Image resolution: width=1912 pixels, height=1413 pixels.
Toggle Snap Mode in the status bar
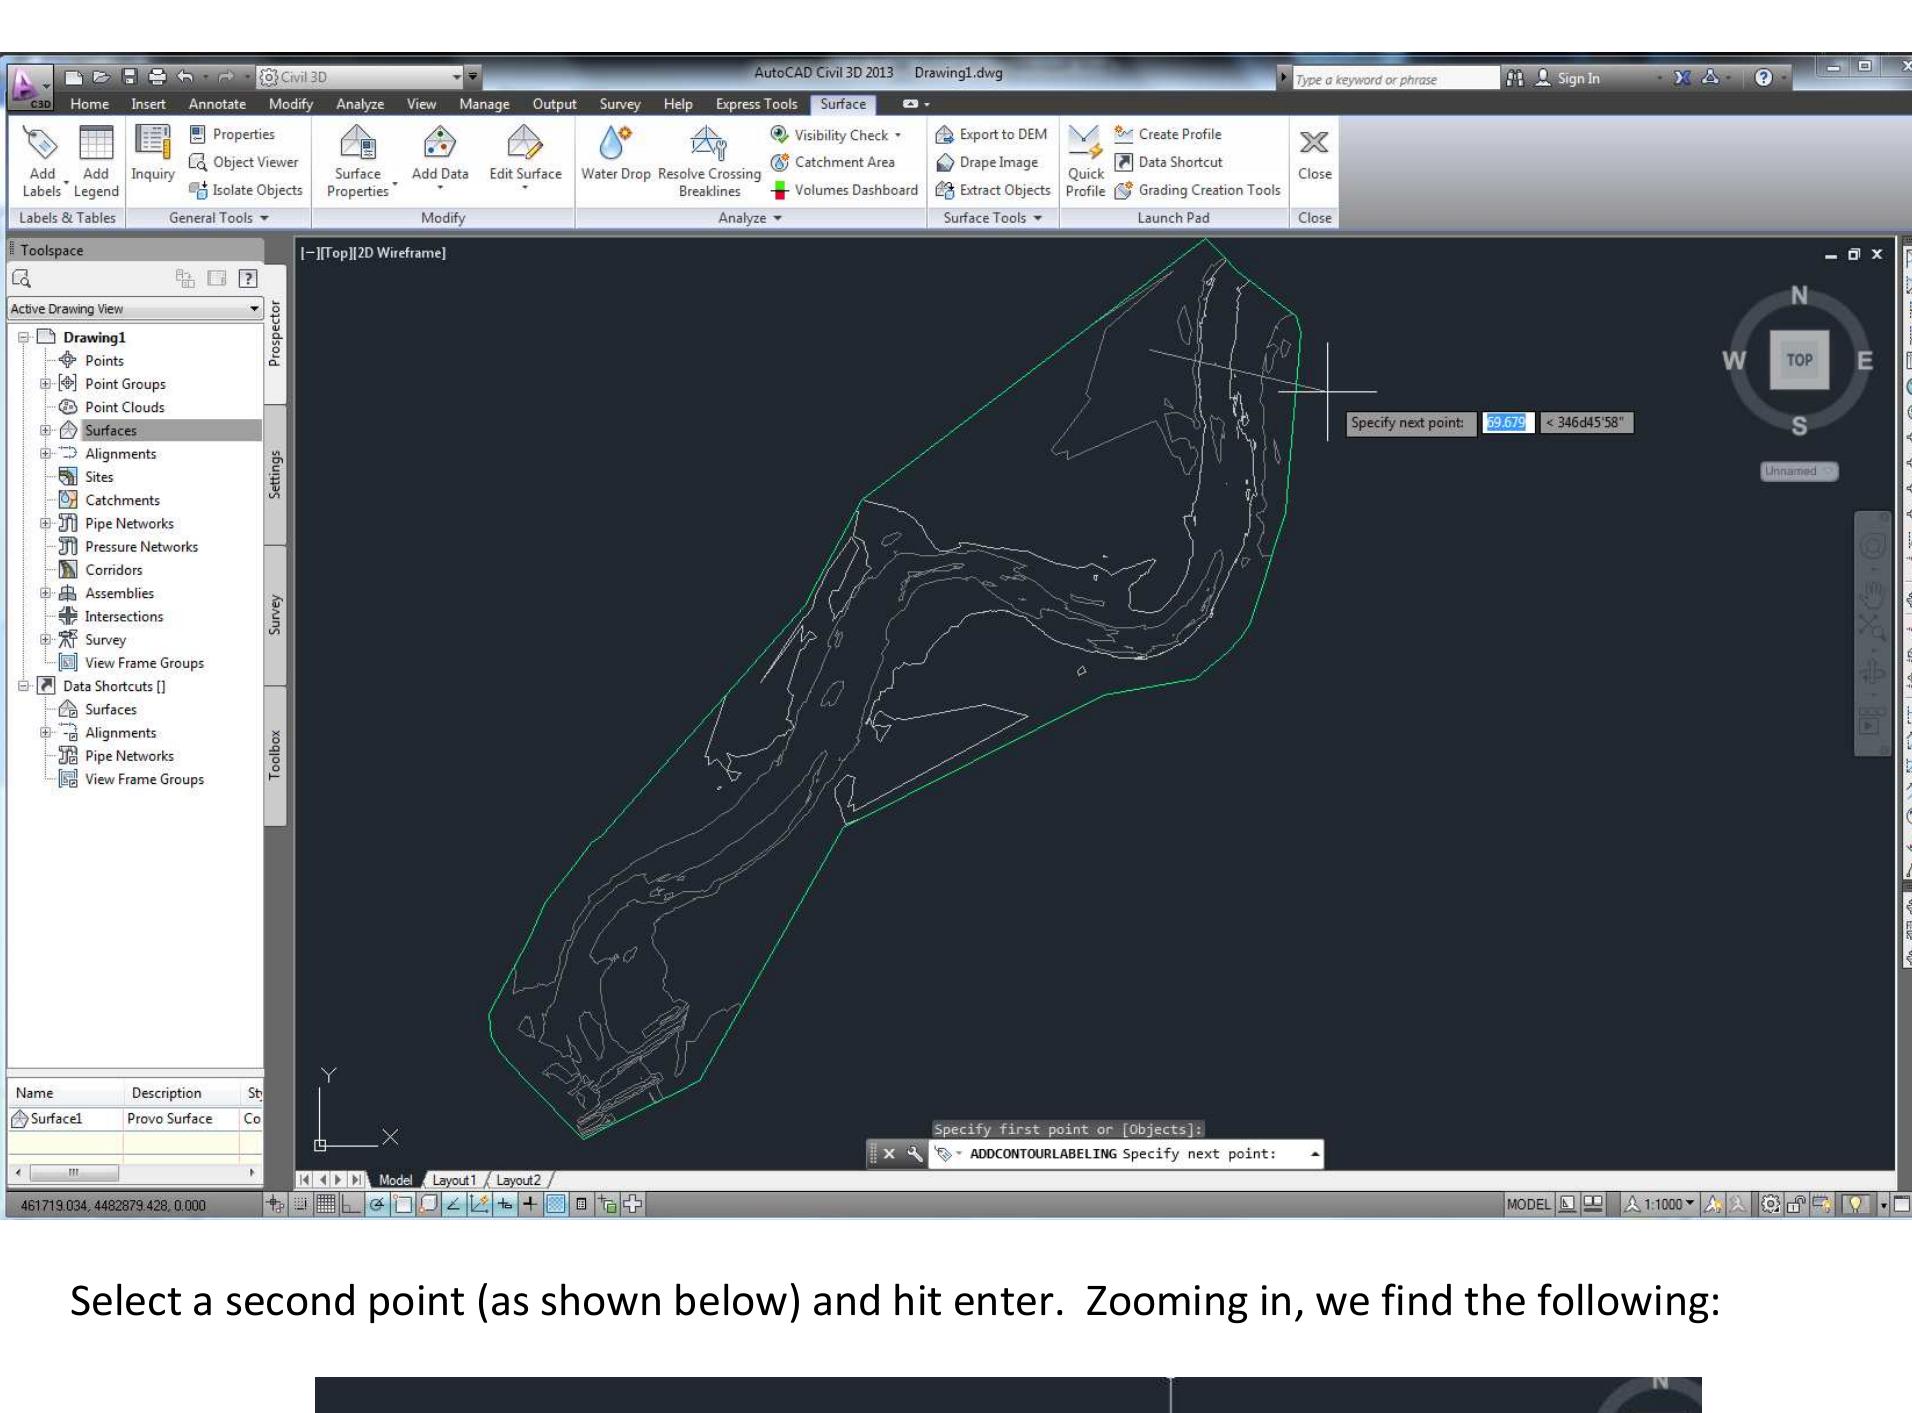click(300, 1204)
